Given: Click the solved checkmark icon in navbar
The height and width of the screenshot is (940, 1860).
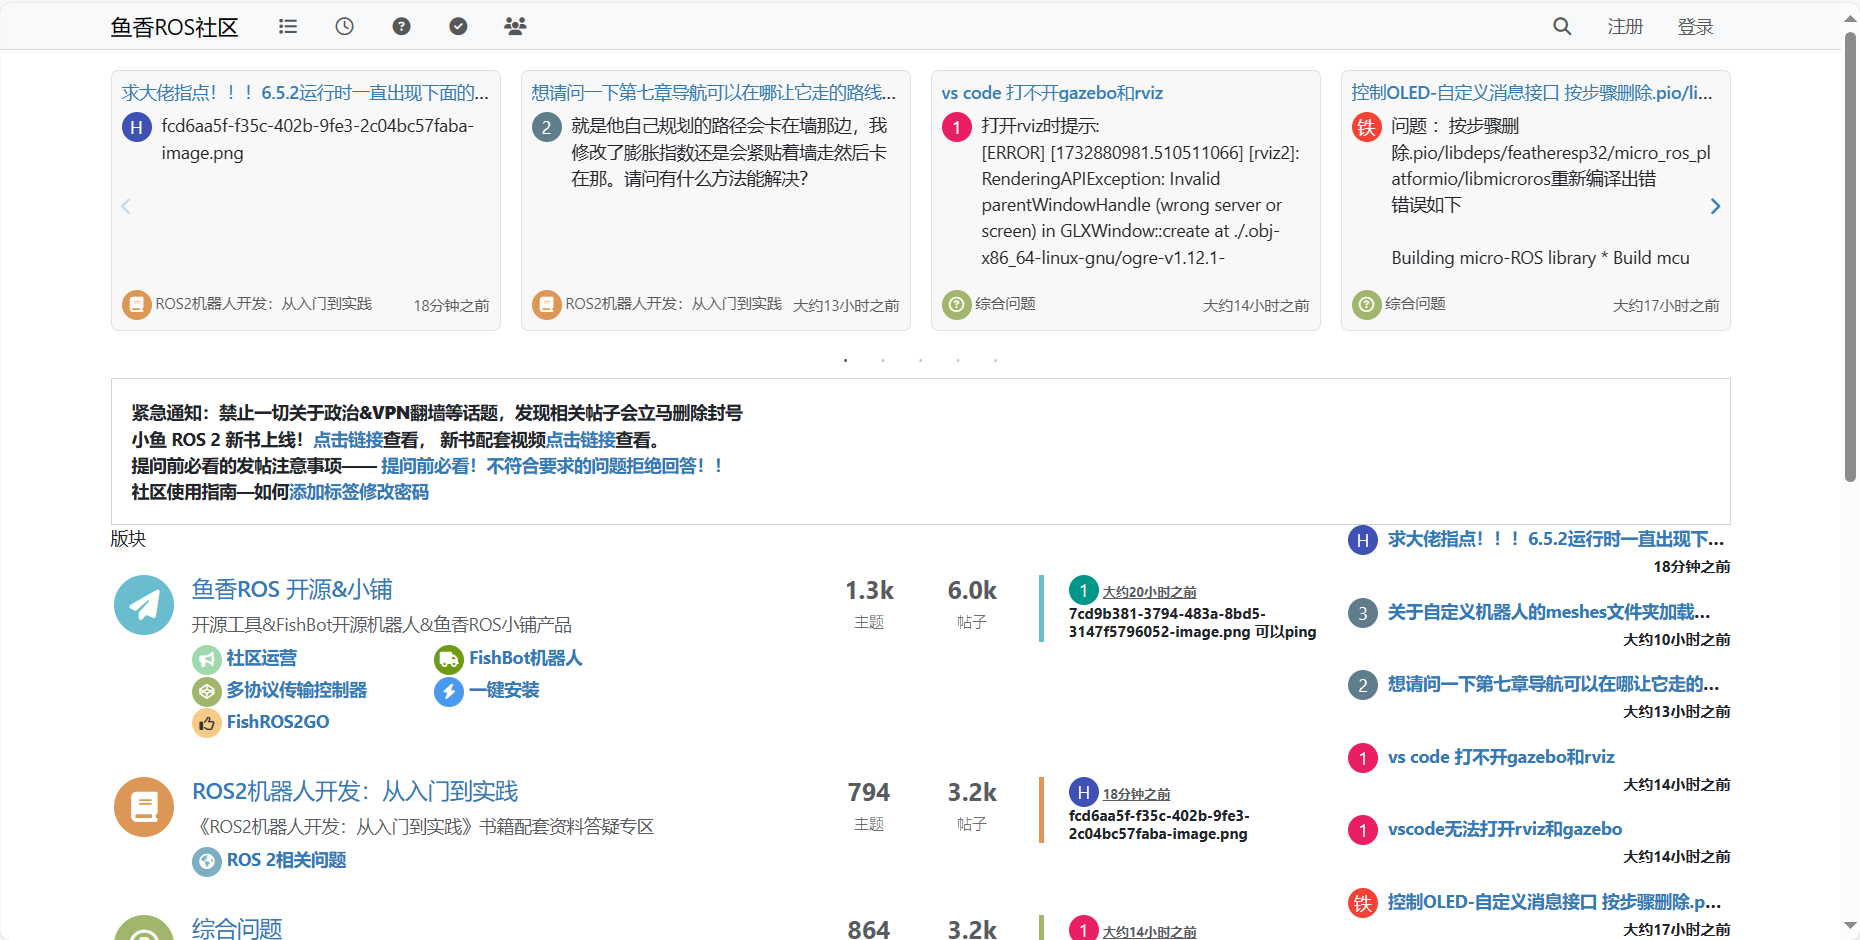Looking at the screenshot, I should 458,27.
